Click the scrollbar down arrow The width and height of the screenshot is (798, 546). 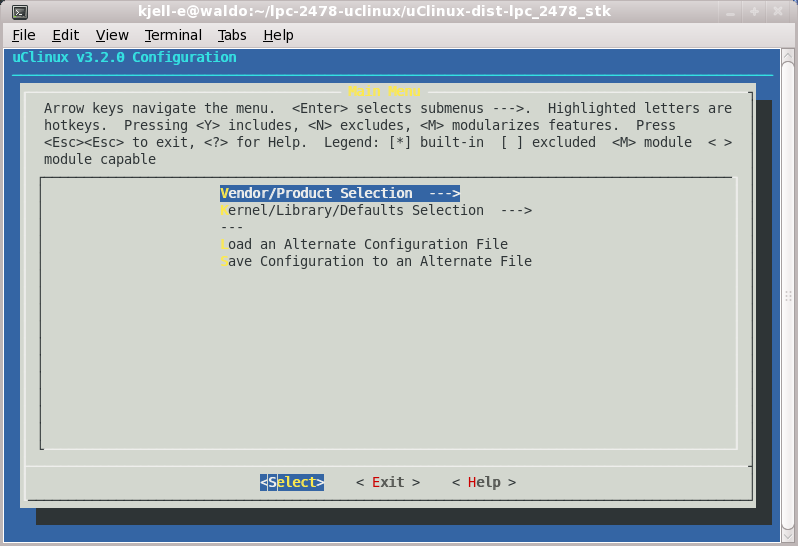coord(787,535)
